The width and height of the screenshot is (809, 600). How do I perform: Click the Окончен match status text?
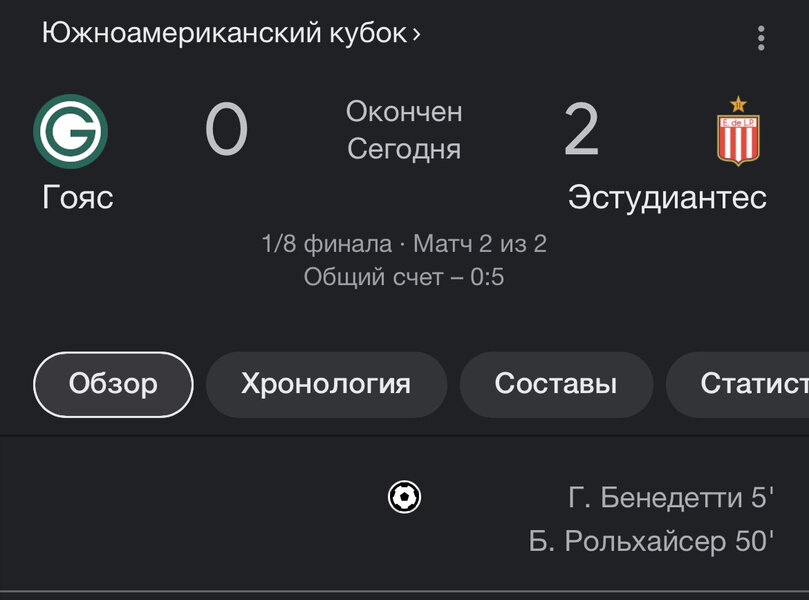pos(404,112)
